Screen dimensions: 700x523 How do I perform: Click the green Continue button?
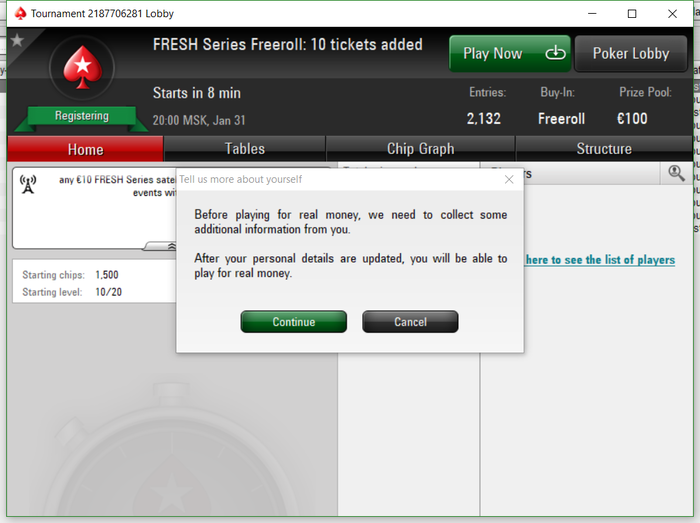(294, 322)
